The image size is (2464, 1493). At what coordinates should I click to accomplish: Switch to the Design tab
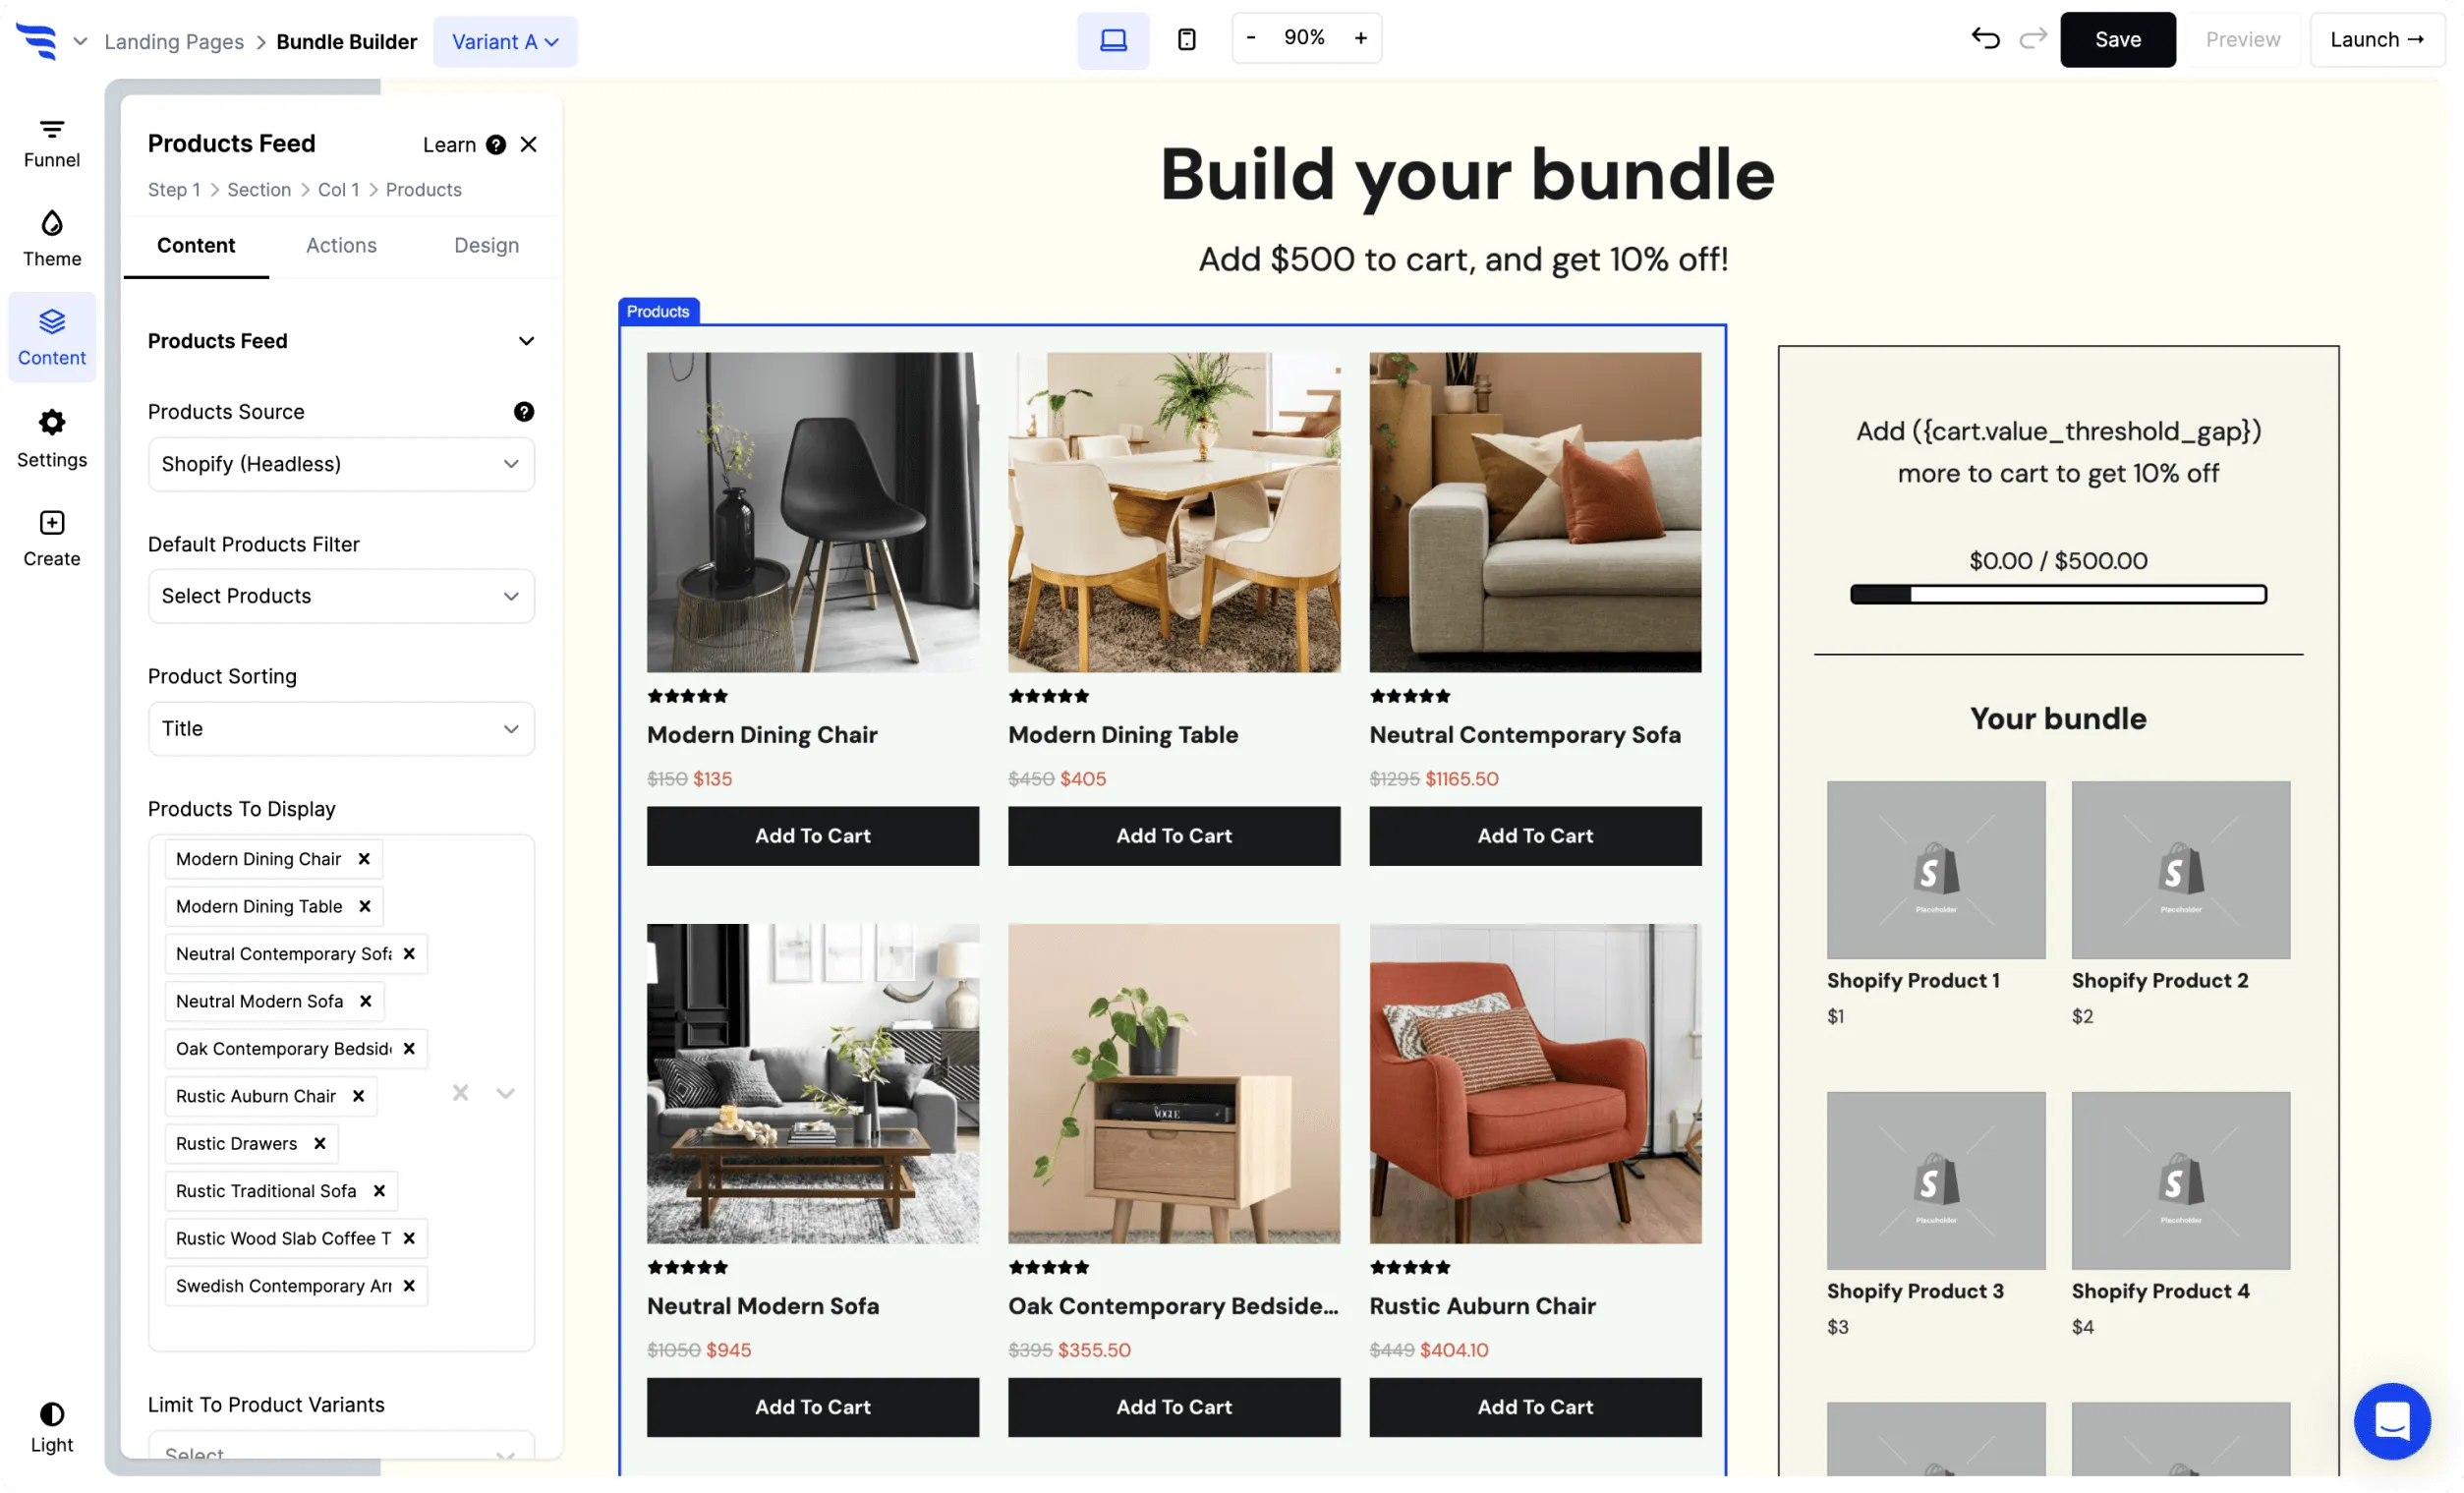pos(486,245)
